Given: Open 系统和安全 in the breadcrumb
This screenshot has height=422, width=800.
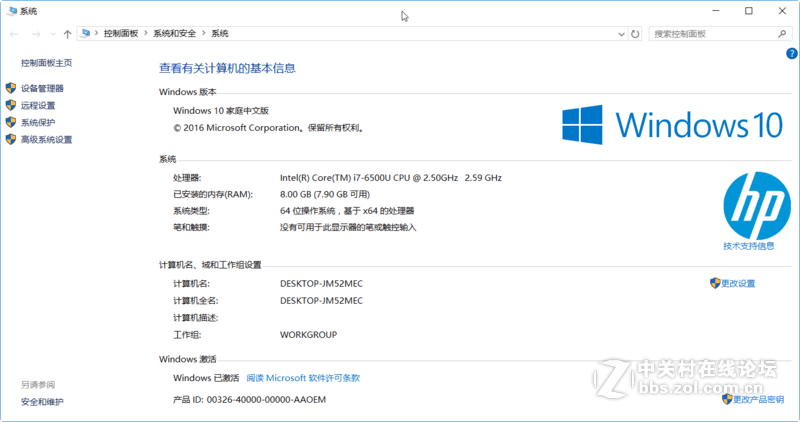Looking at the screenshot, I should point(174,33).
